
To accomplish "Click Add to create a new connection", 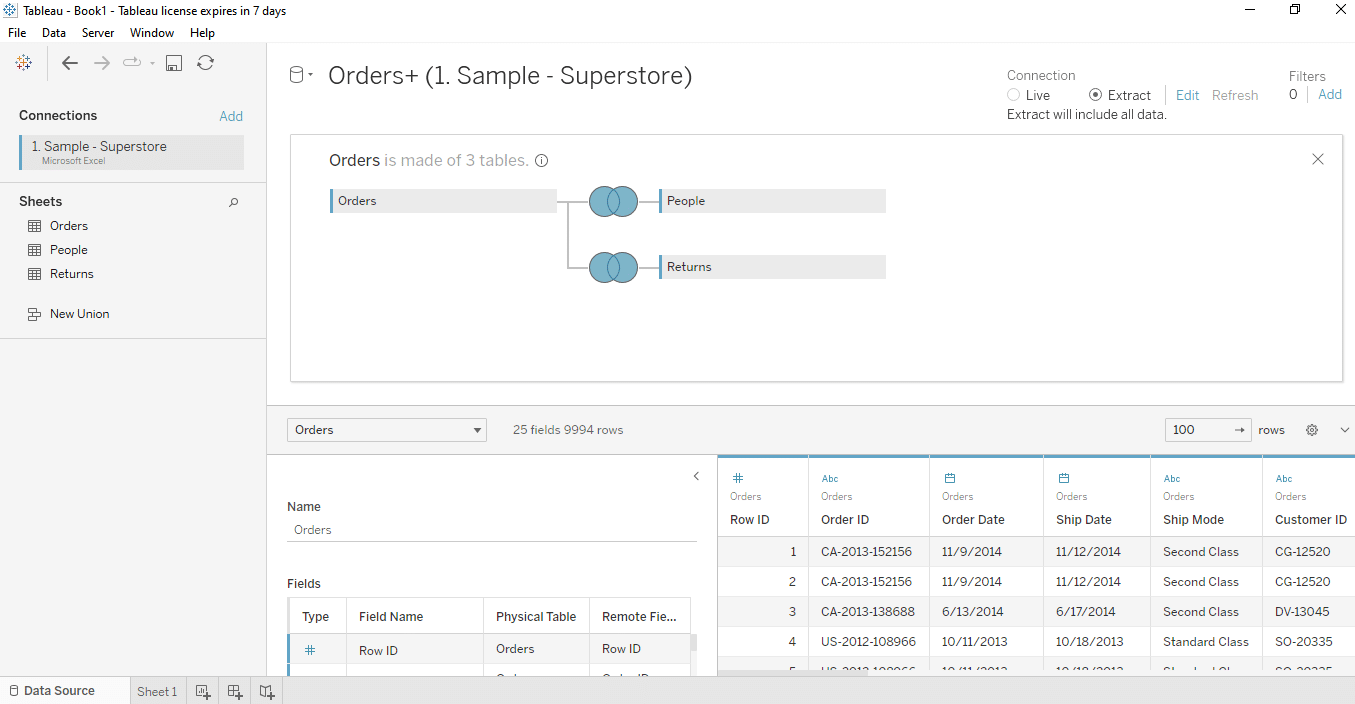I will pyautogui.click(x=231, y=115).
